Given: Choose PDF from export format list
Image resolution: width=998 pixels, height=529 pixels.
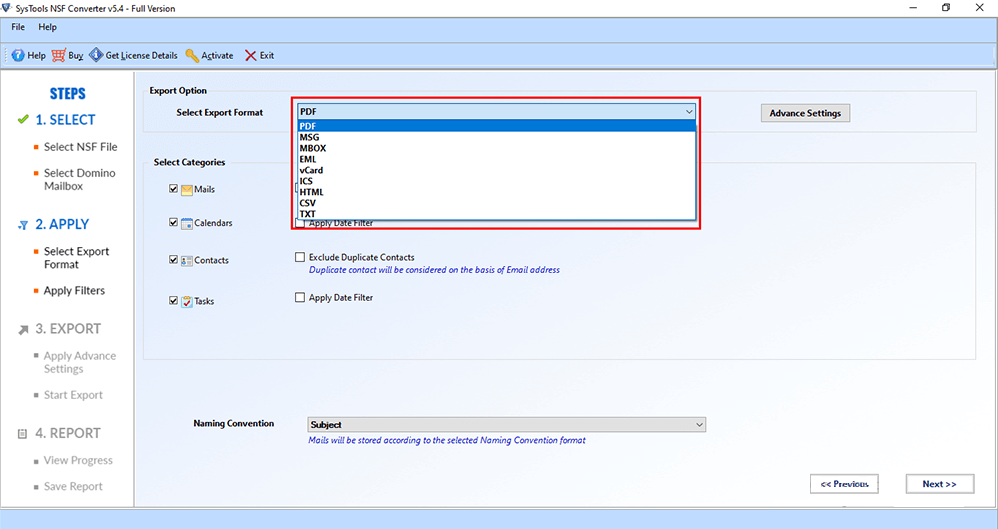Looking at the screenshot, I should click(x=496, y=126).
